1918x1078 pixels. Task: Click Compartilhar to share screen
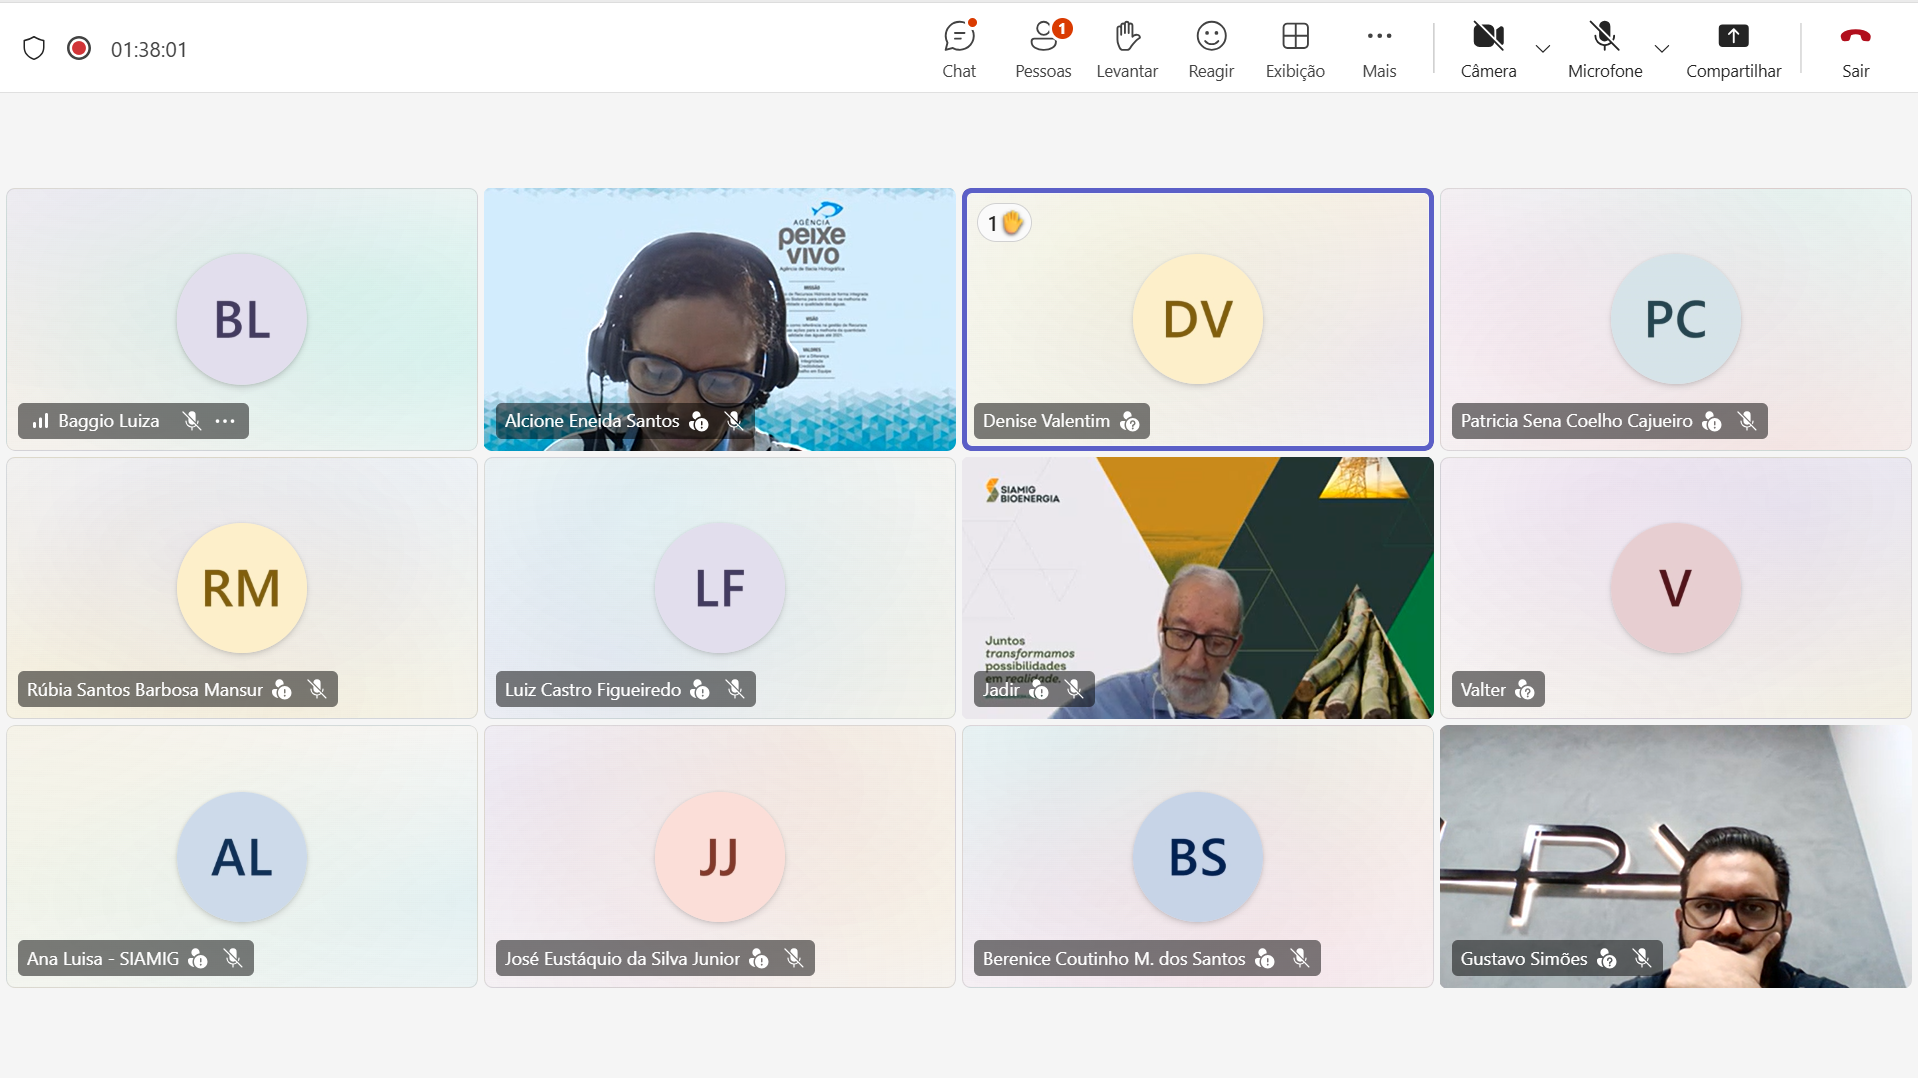(1732, 49)
